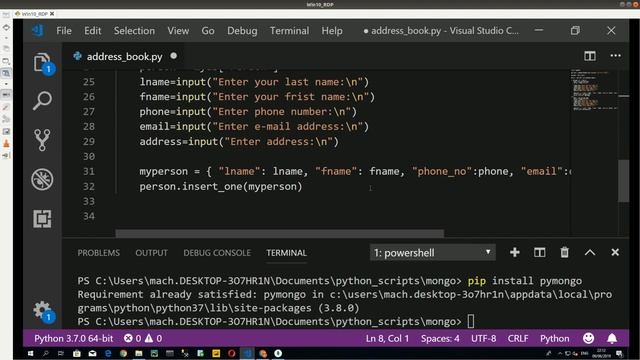Open Chrome from the taskbar
Screen dimensions: 640x360
(123, 353)
